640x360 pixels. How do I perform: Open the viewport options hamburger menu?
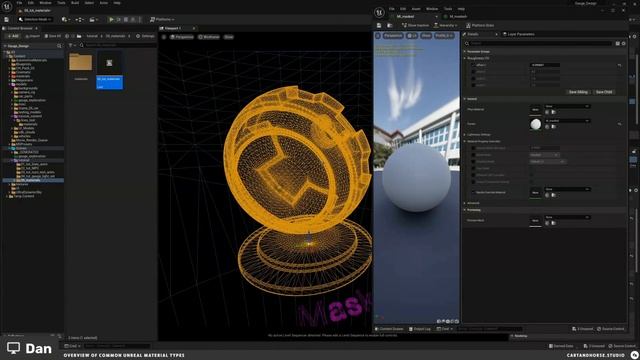tap(164, 37)
